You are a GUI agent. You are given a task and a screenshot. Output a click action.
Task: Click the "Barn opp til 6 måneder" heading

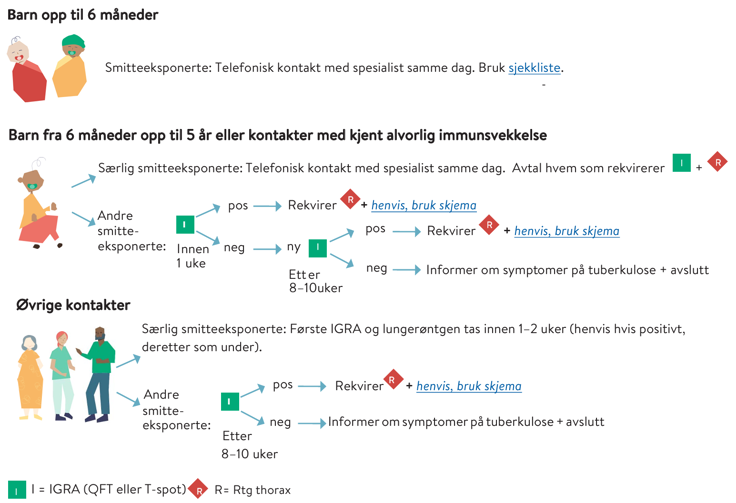(83, 15)
